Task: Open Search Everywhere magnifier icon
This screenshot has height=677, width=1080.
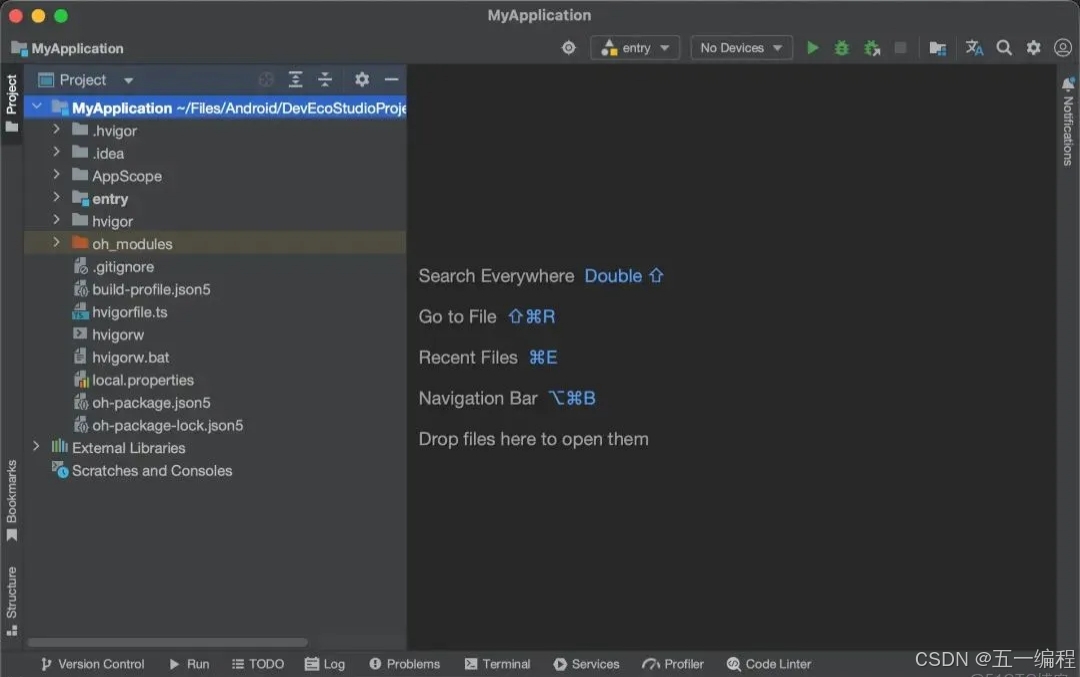Action: (1004, 48)
